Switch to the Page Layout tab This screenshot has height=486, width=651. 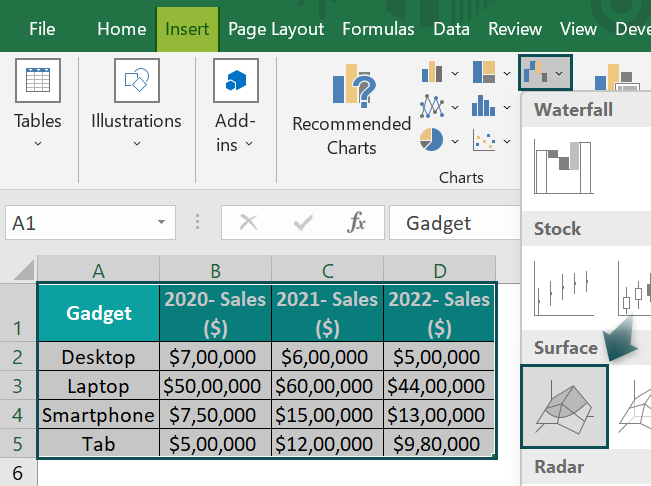click(276, 29)
